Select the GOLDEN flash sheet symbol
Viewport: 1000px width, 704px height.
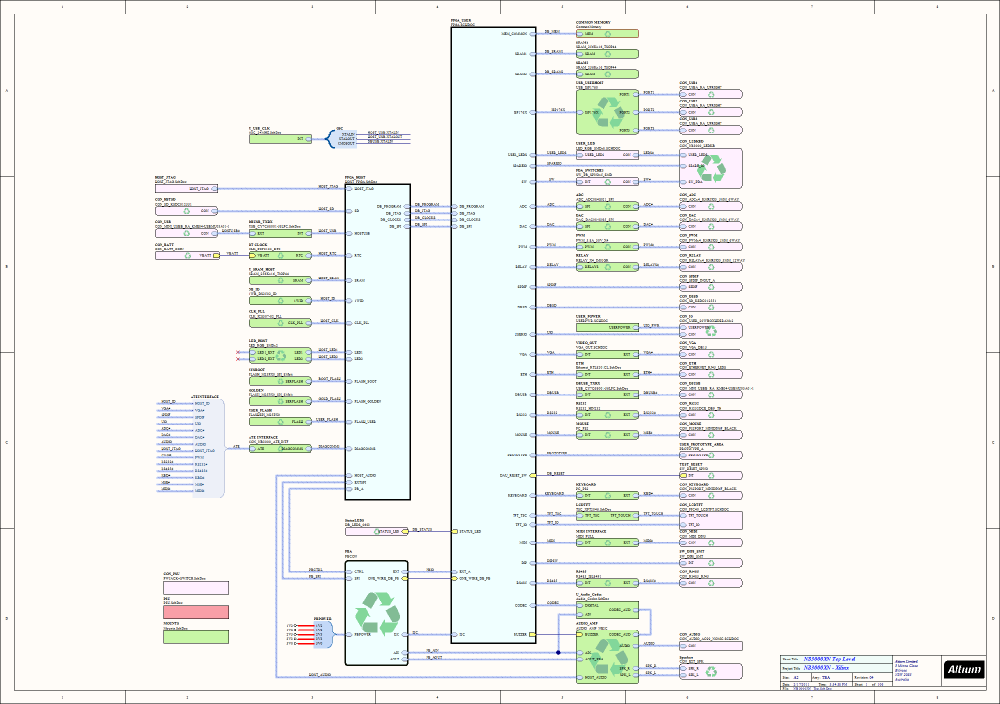coord(280,401)
